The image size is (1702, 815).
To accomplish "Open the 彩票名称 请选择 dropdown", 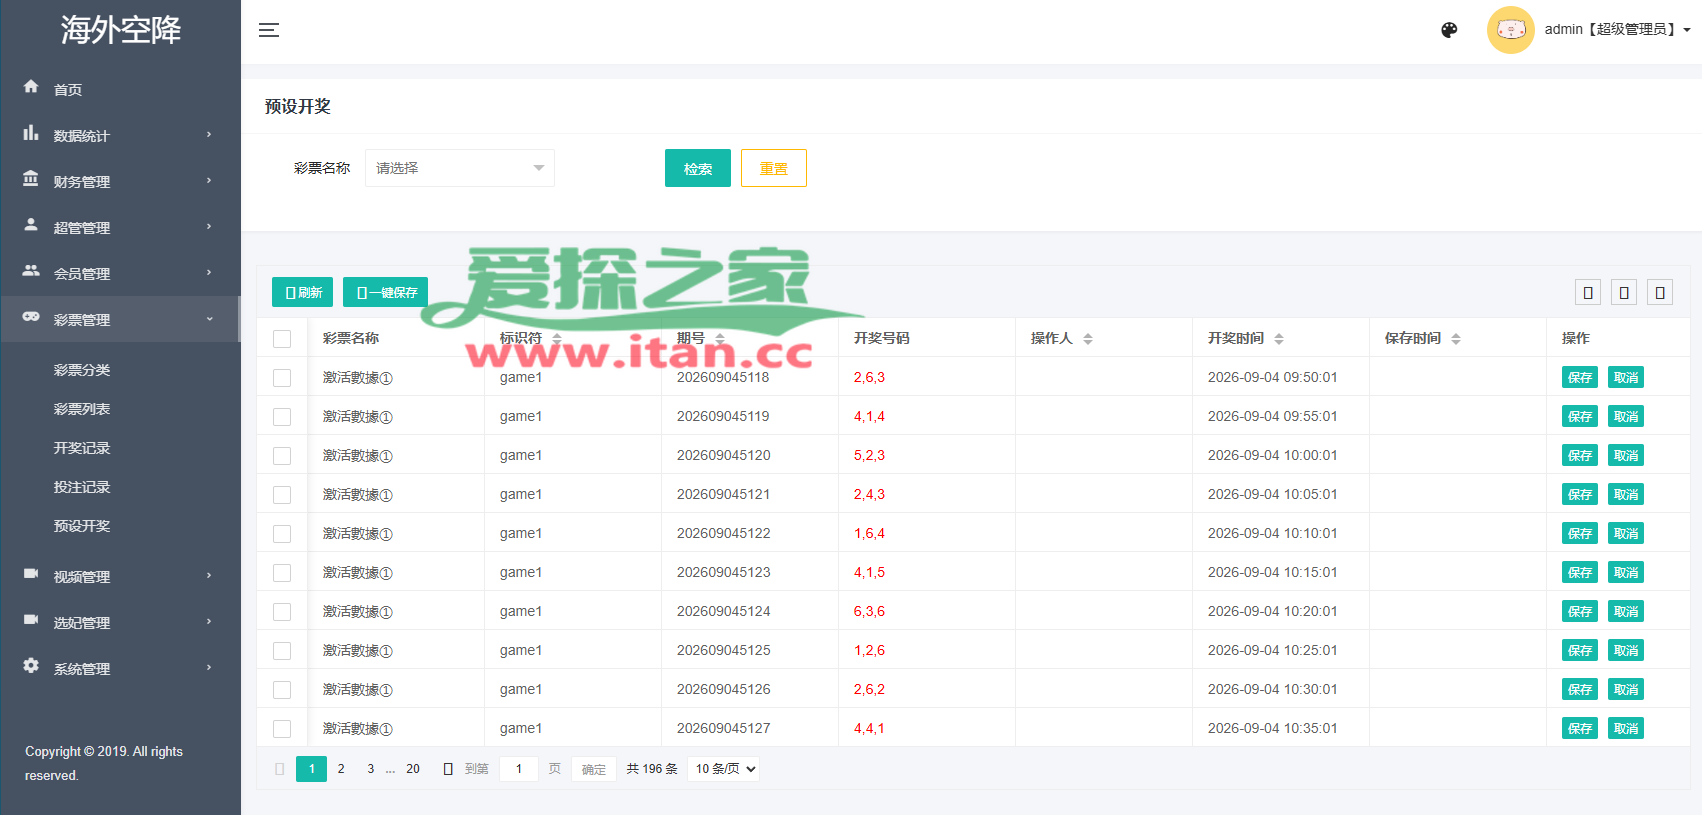I will tap(460, 168).
